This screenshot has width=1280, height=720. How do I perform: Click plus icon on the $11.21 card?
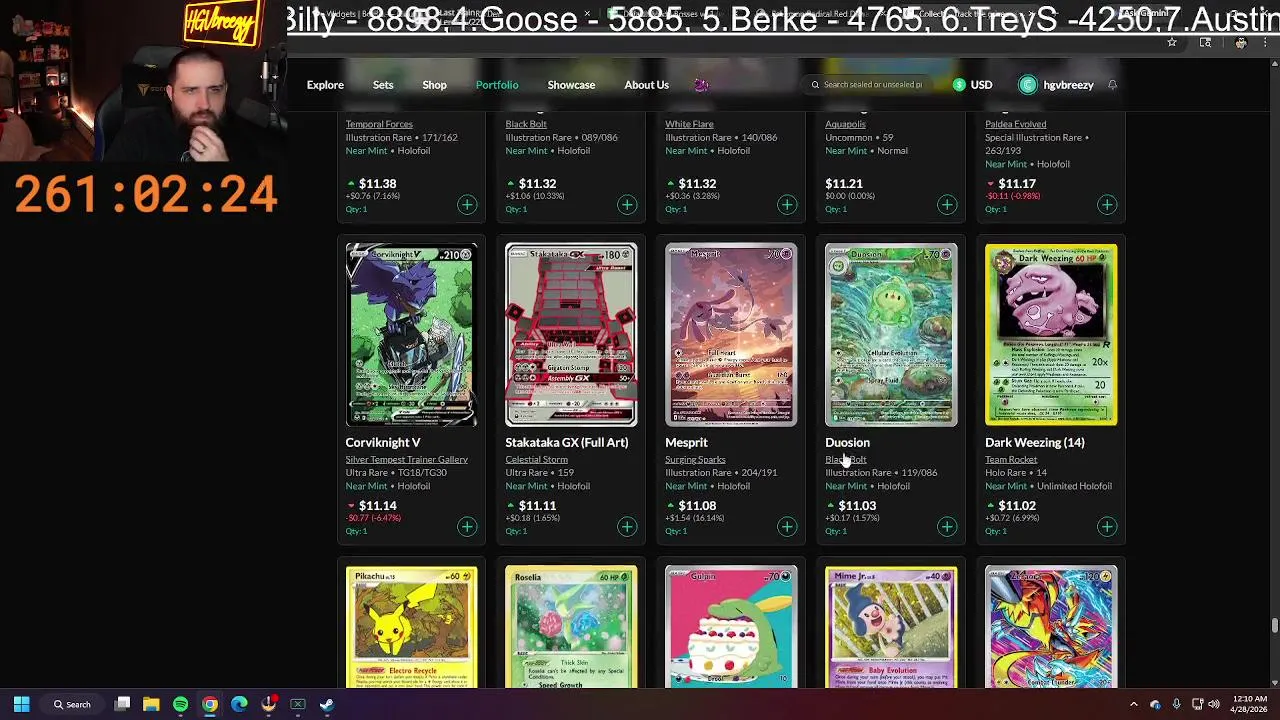pyautogui.click(x=947, y=204)
